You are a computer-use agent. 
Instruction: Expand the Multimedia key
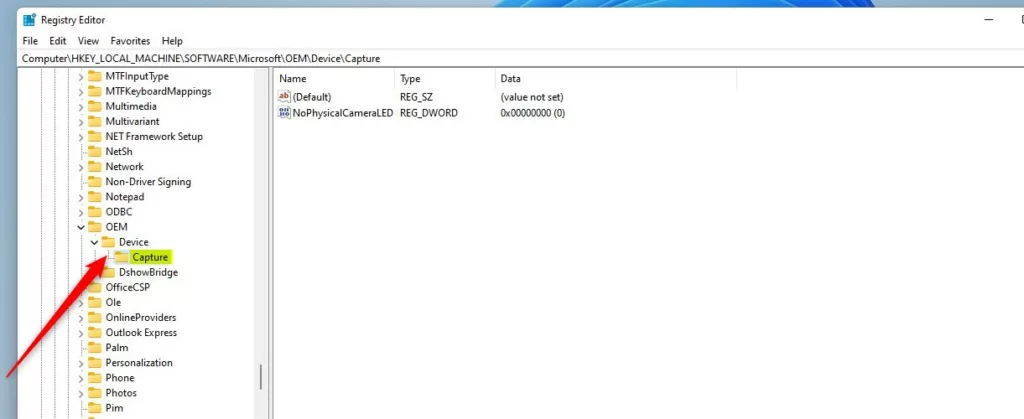(x=81, y=107)
